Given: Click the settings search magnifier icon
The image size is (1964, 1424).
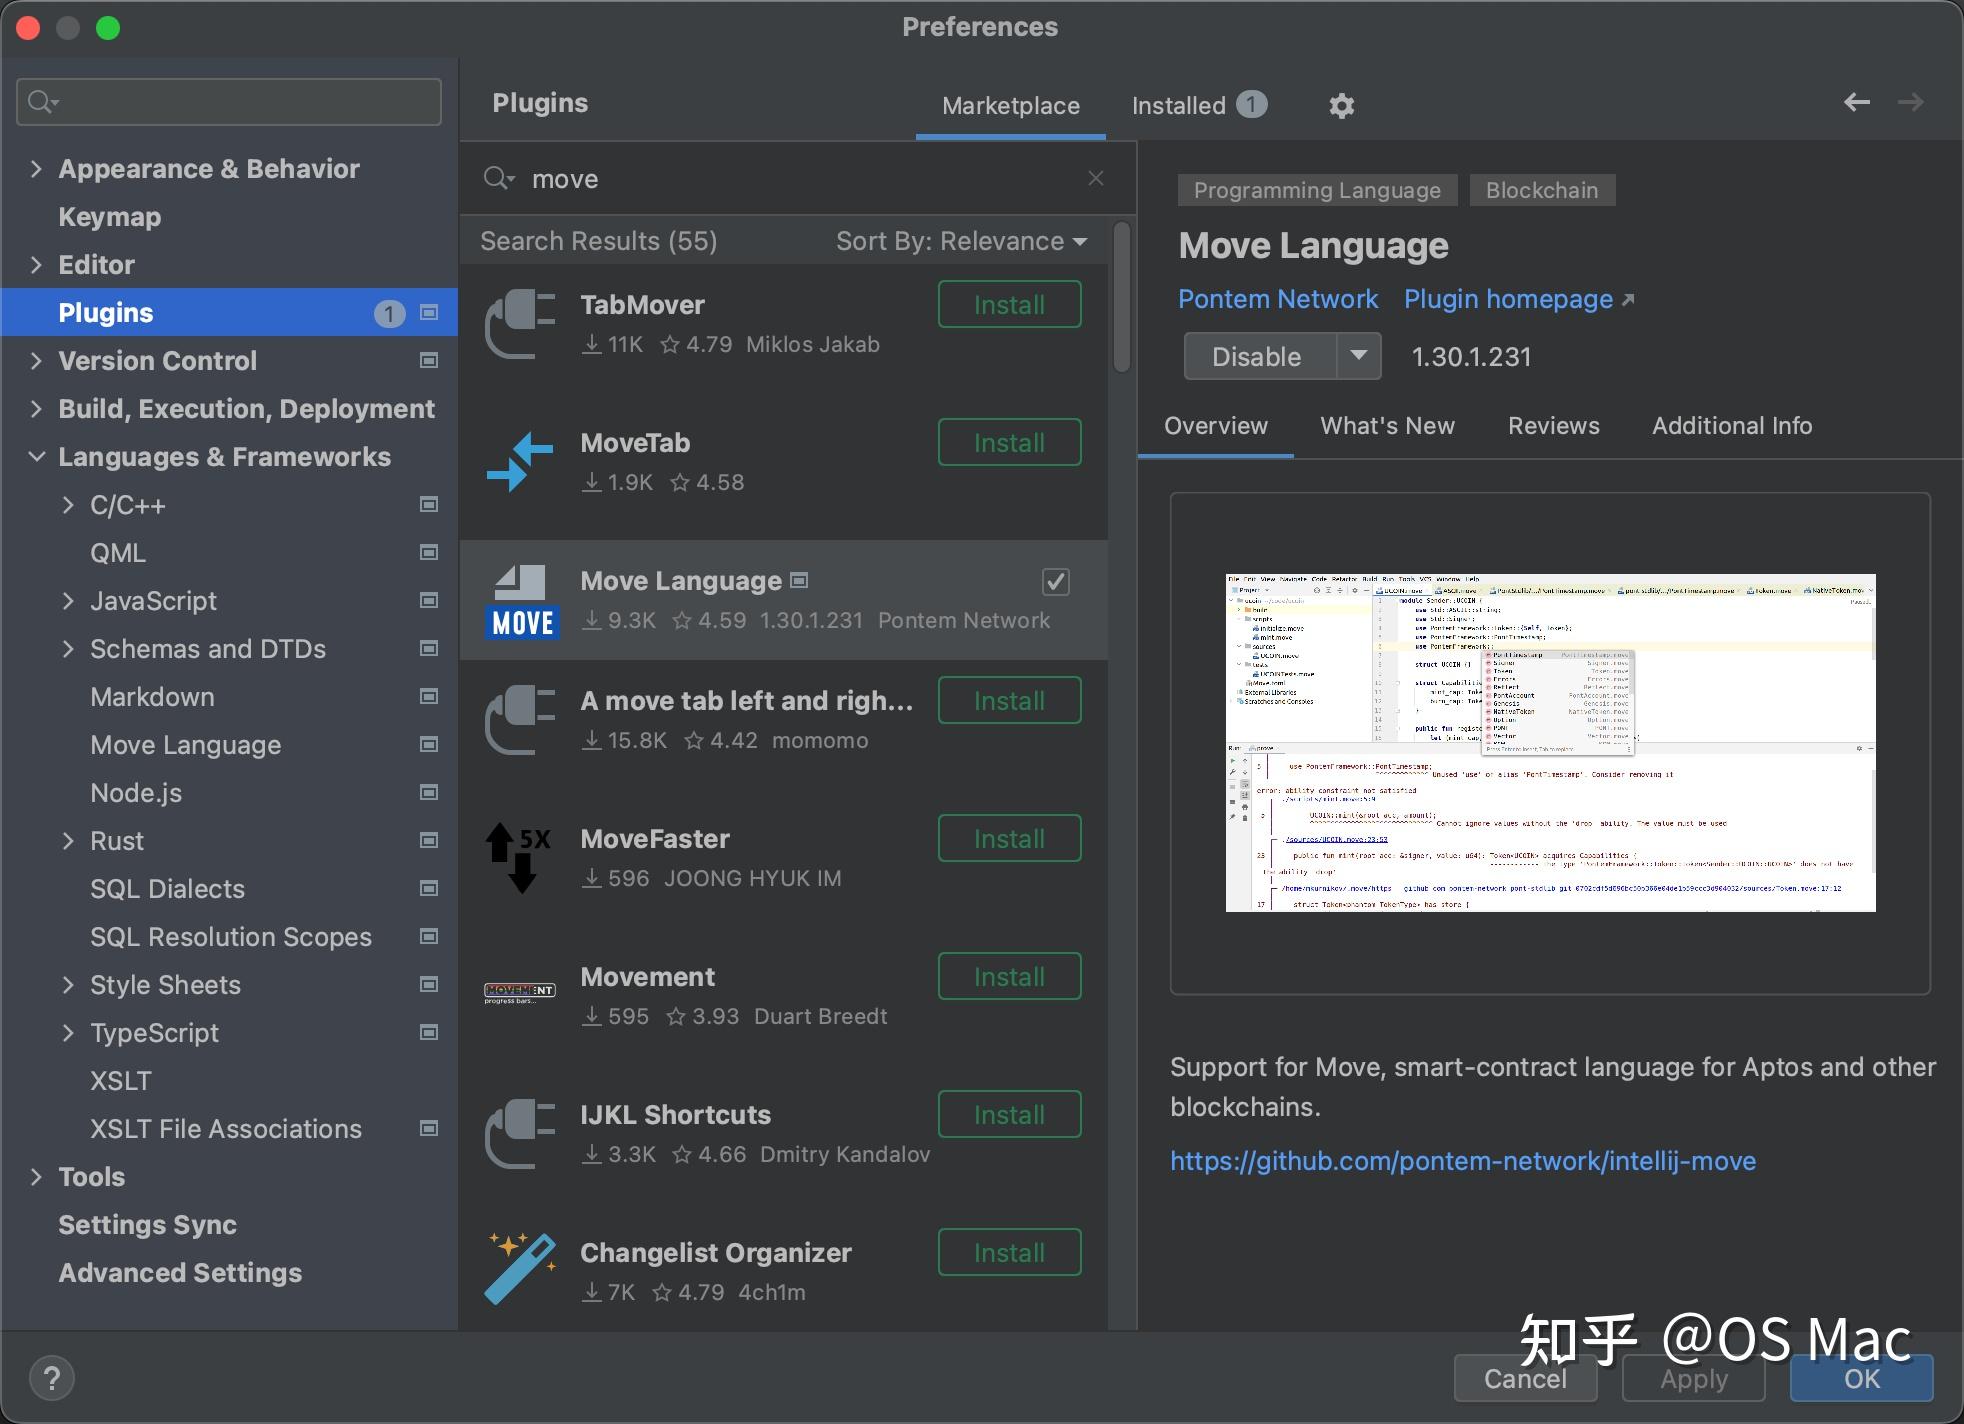Looking at the screenshot, I should coord(43,102).
